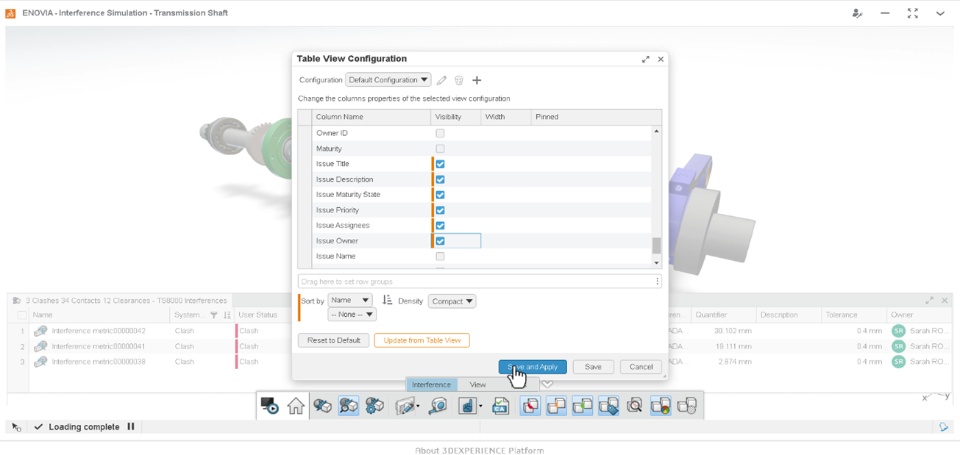Screen dimensions: 960x455
Task: Click the column list vertical scrollbar thumb
Action: click(656, 246)
